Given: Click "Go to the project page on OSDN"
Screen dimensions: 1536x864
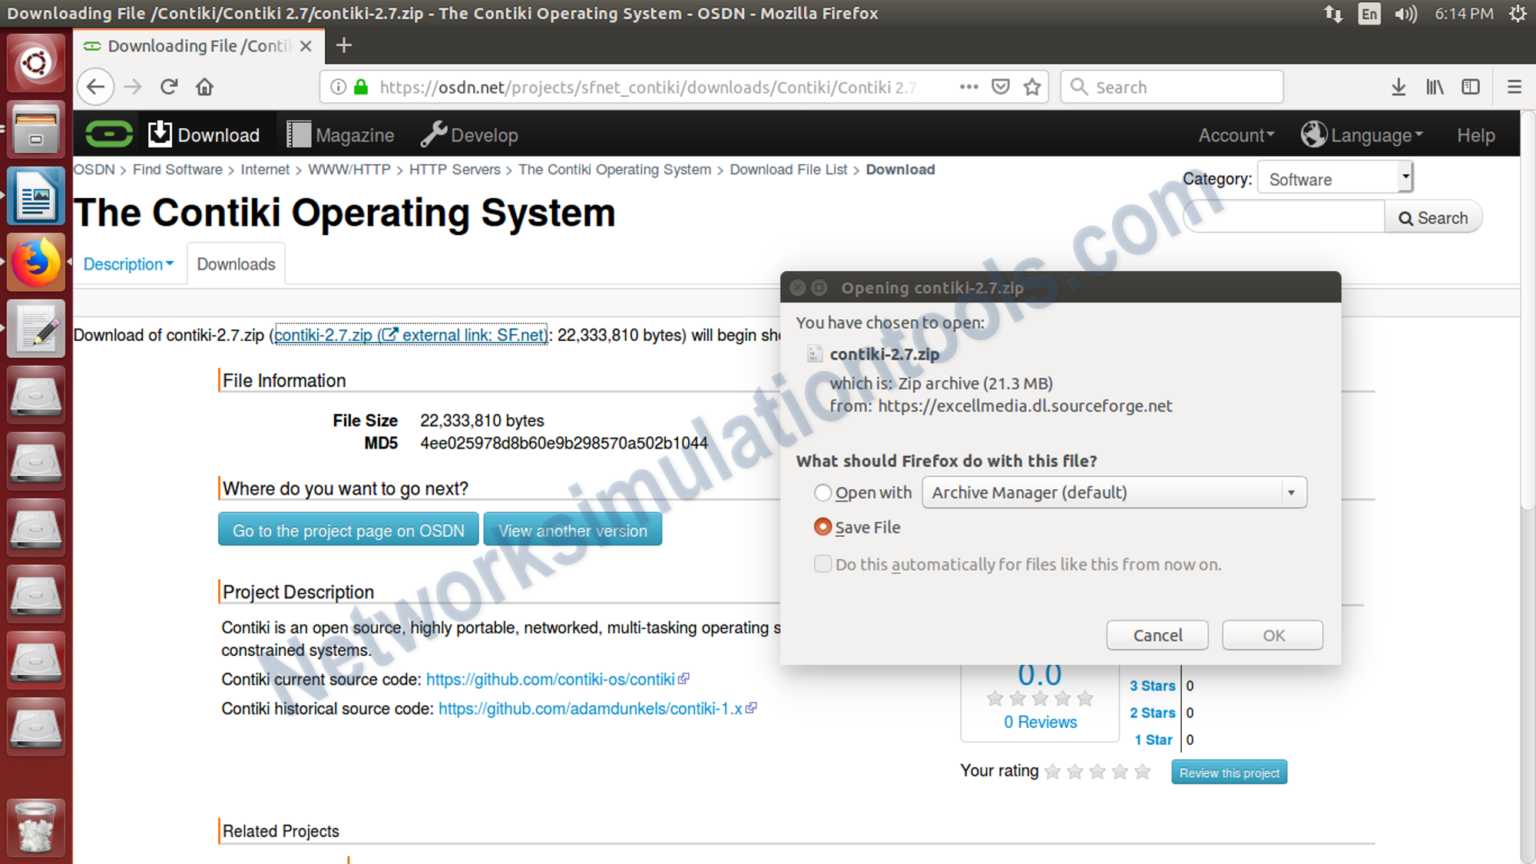Looking at the screenshot, I should tap(348, 530).
